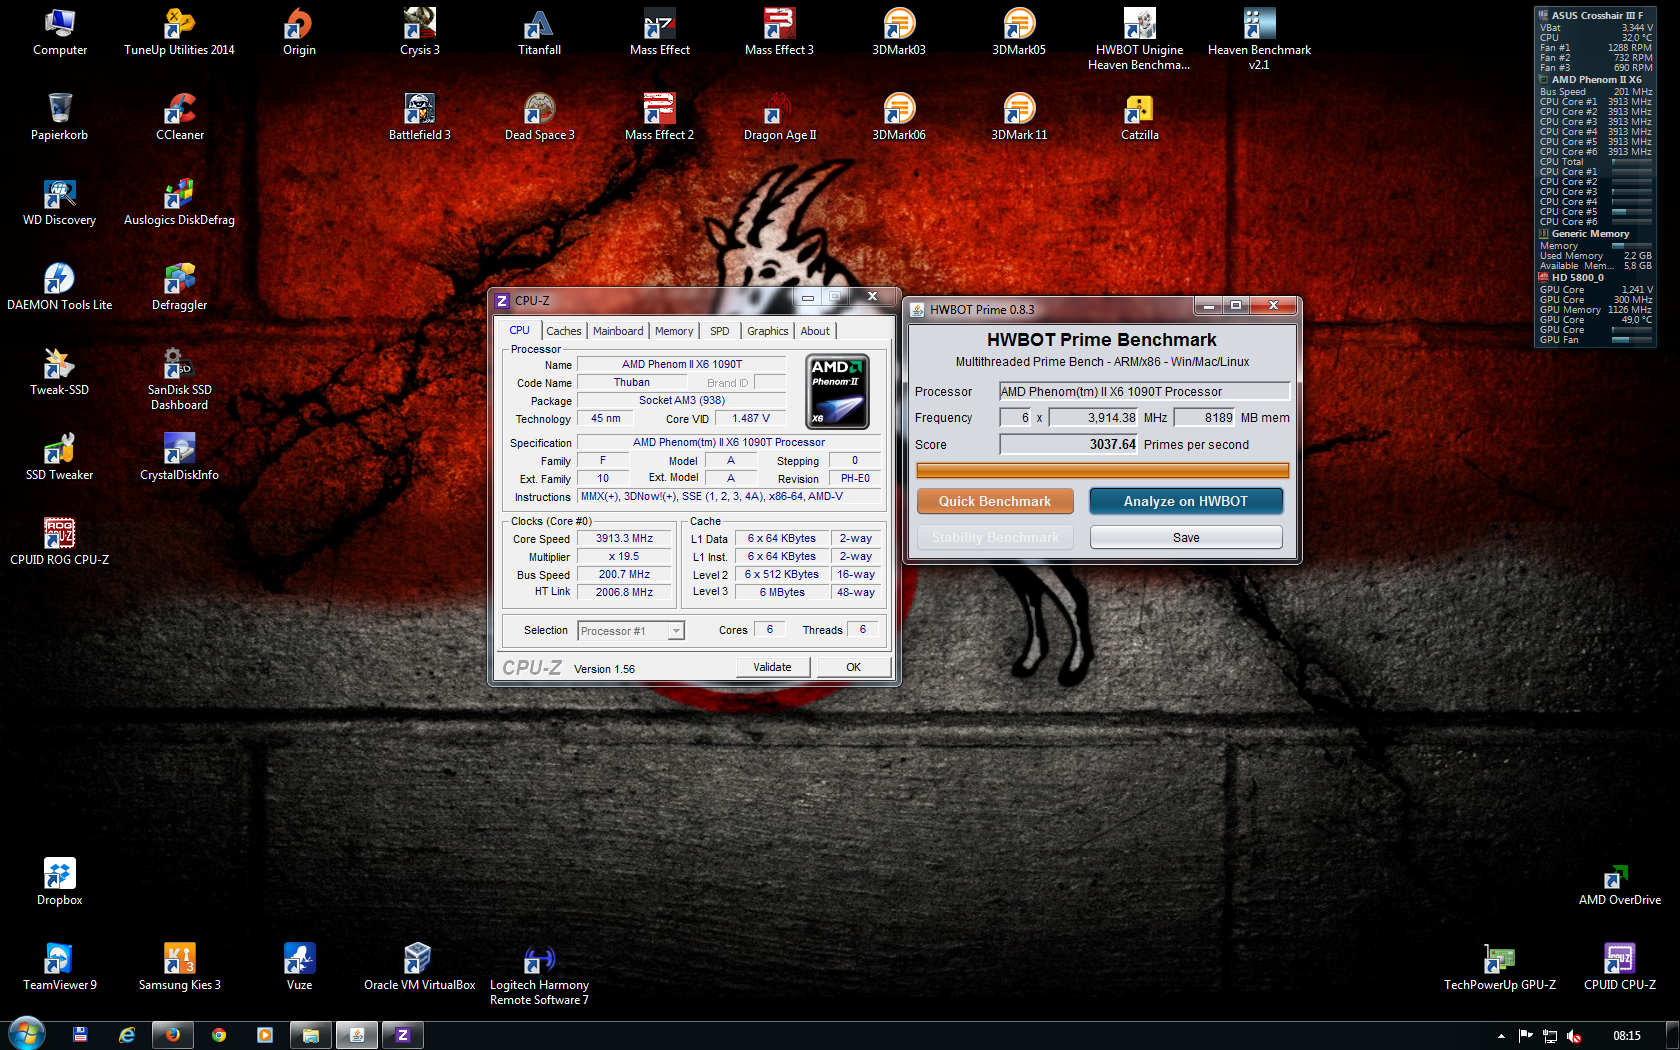Open the Catzilla desktop icon
Viewport: 1680px width, 1050px height.
click(1139, 117)
